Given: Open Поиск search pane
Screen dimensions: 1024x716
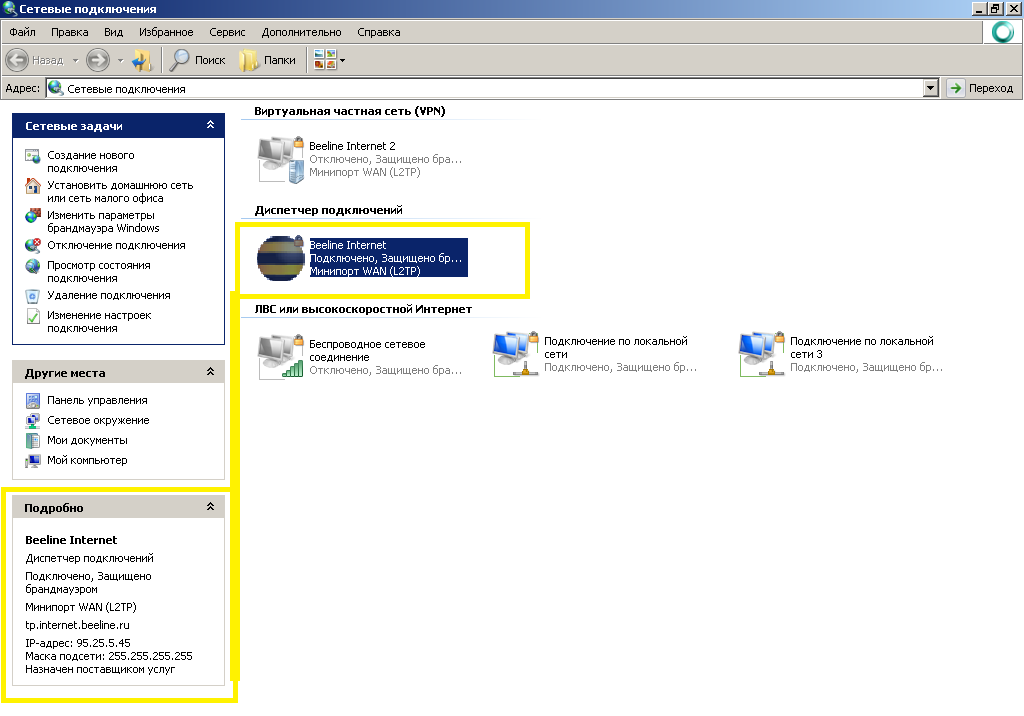Looking at the screenshot, I should 197,60.
